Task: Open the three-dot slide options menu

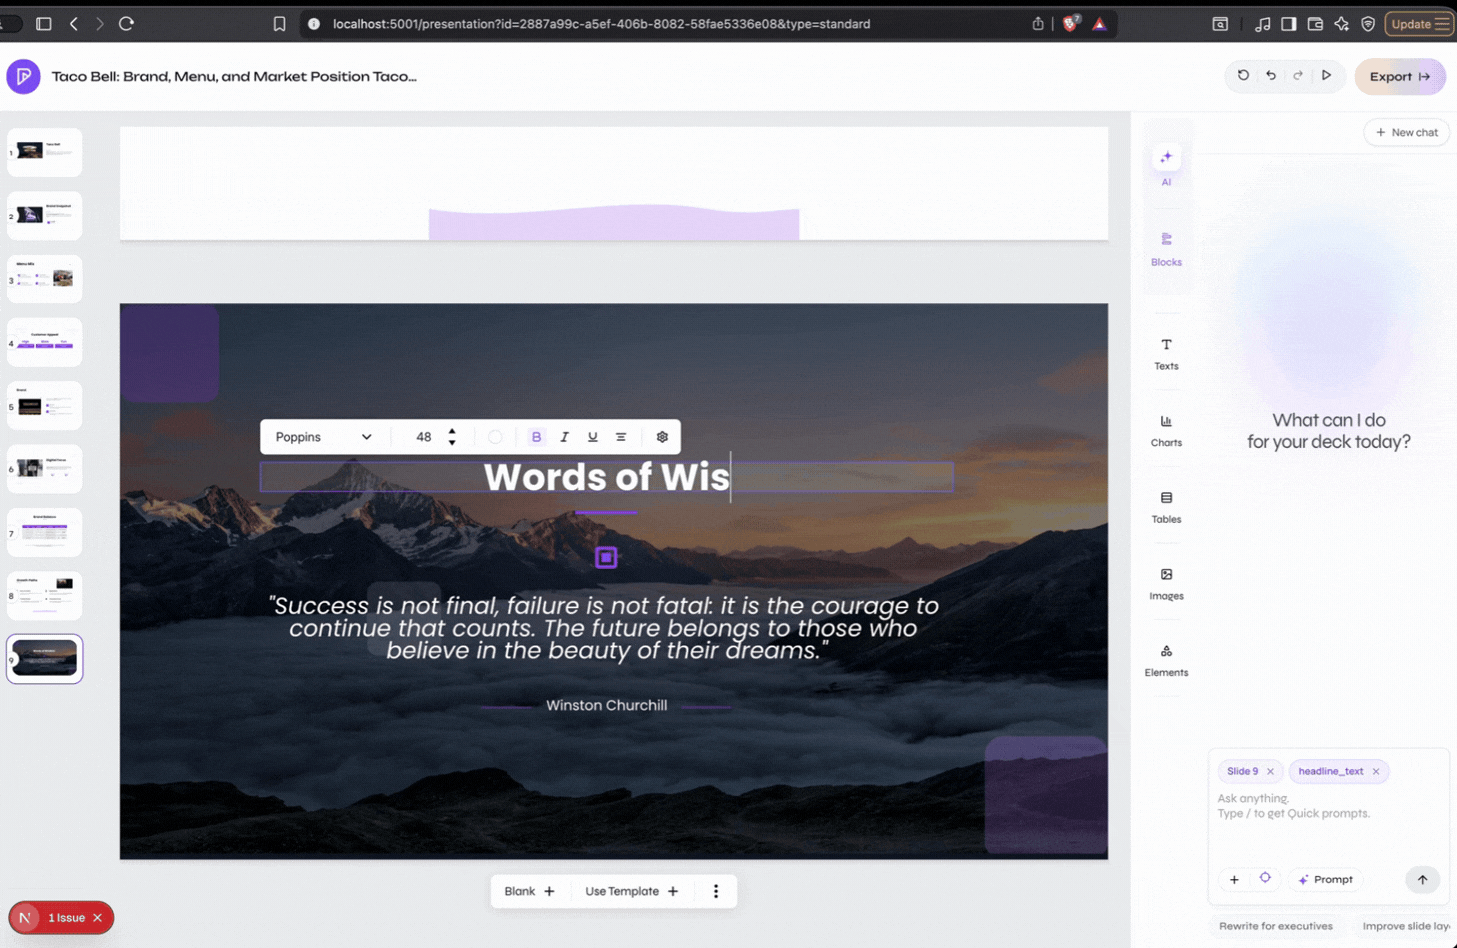Action: pyautogui.click(x=716, y=891)
